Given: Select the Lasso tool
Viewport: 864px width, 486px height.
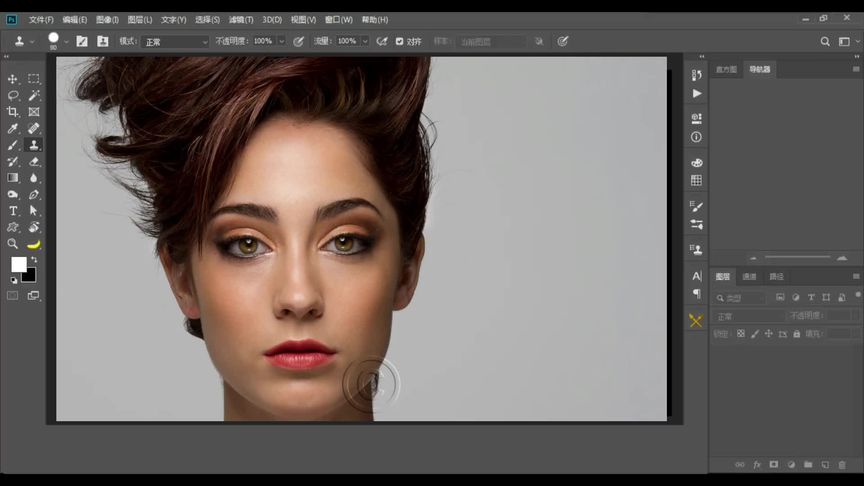Looking at the screenshot, I should click(x=13, y=95).
